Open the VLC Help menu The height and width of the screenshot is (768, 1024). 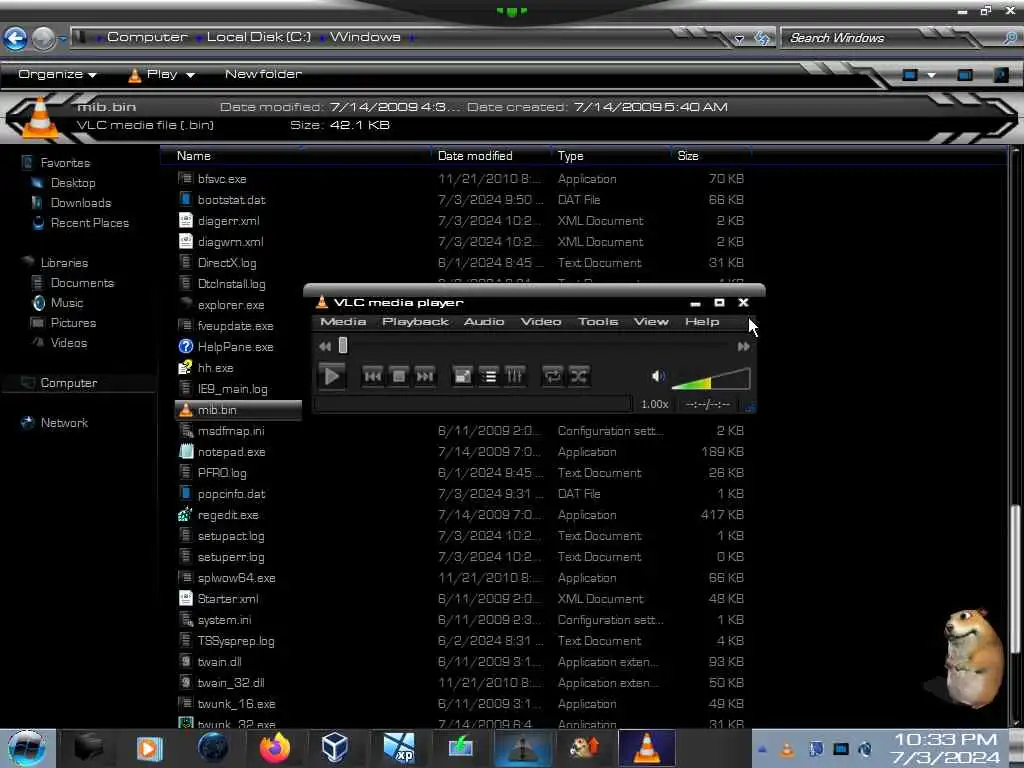(x=702, y=321)
